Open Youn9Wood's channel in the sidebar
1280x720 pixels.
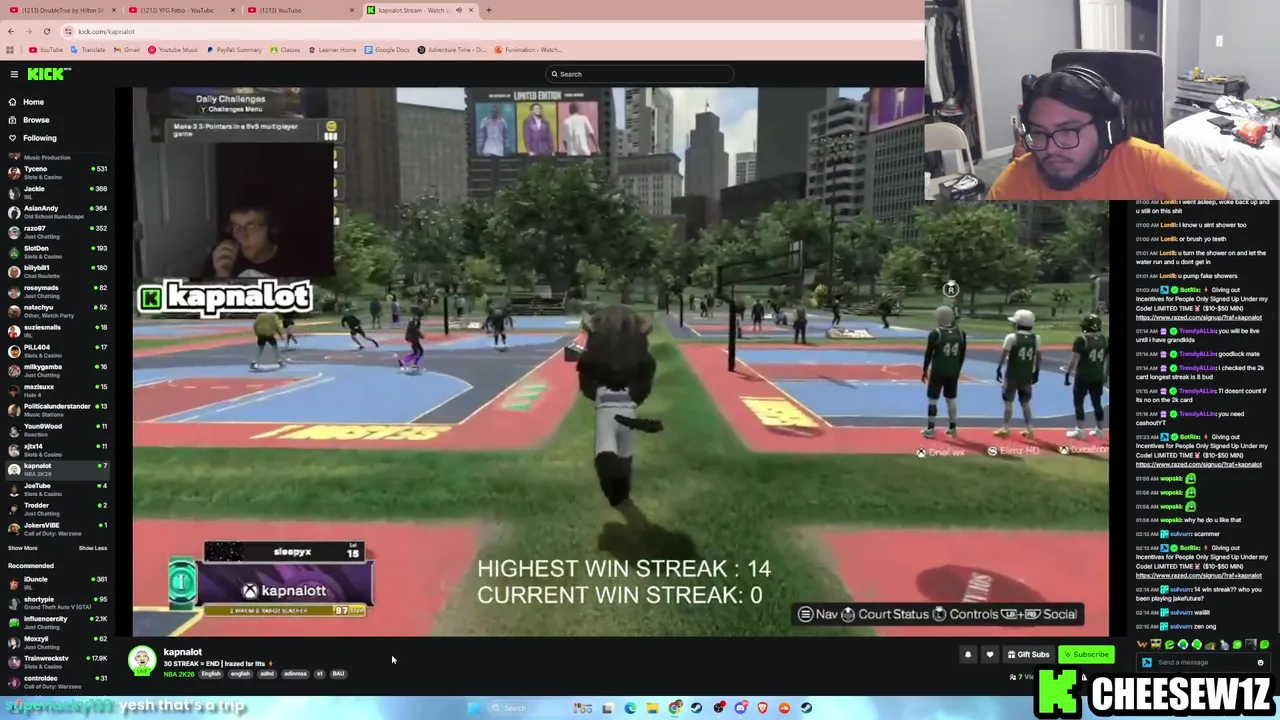(56, 430)
